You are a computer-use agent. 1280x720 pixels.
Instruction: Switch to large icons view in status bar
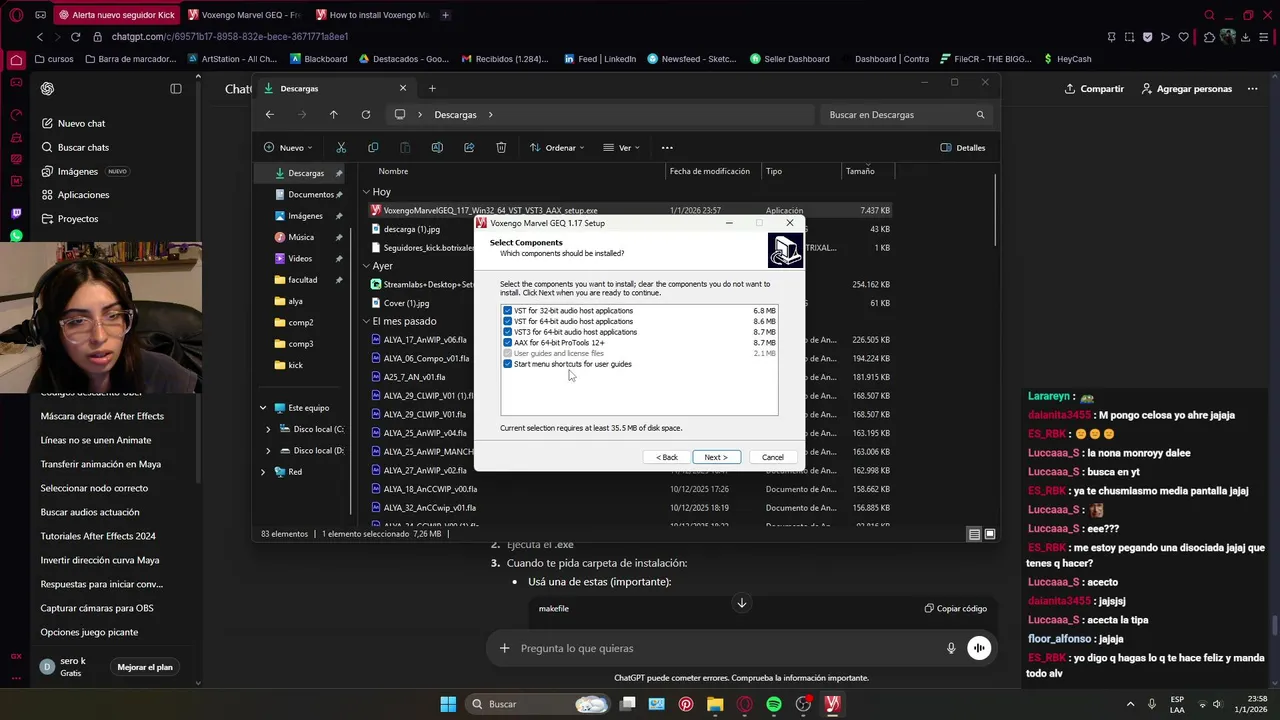990,534
